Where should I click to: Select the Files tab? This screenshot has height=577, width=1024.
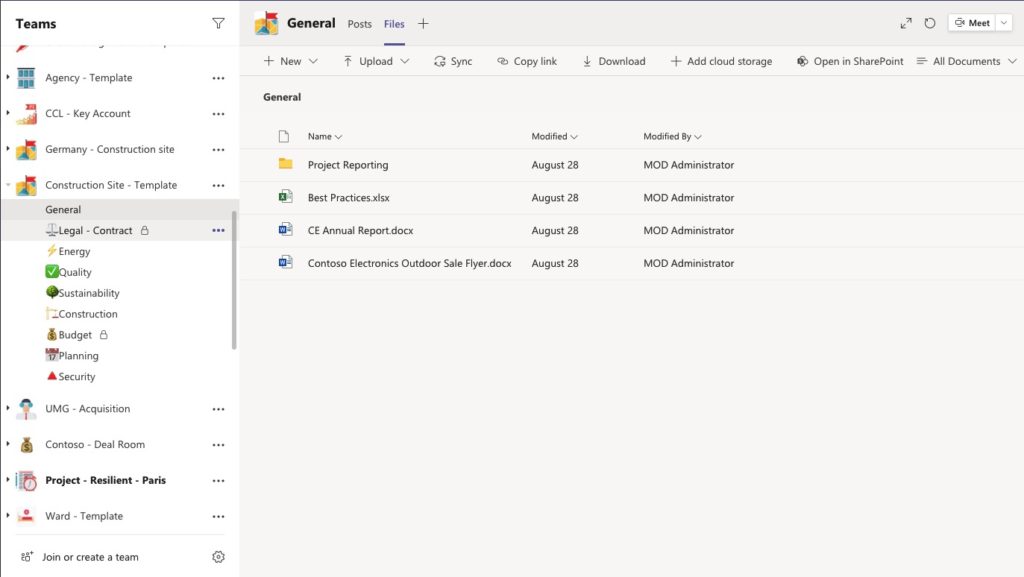[x=394, y=24]
